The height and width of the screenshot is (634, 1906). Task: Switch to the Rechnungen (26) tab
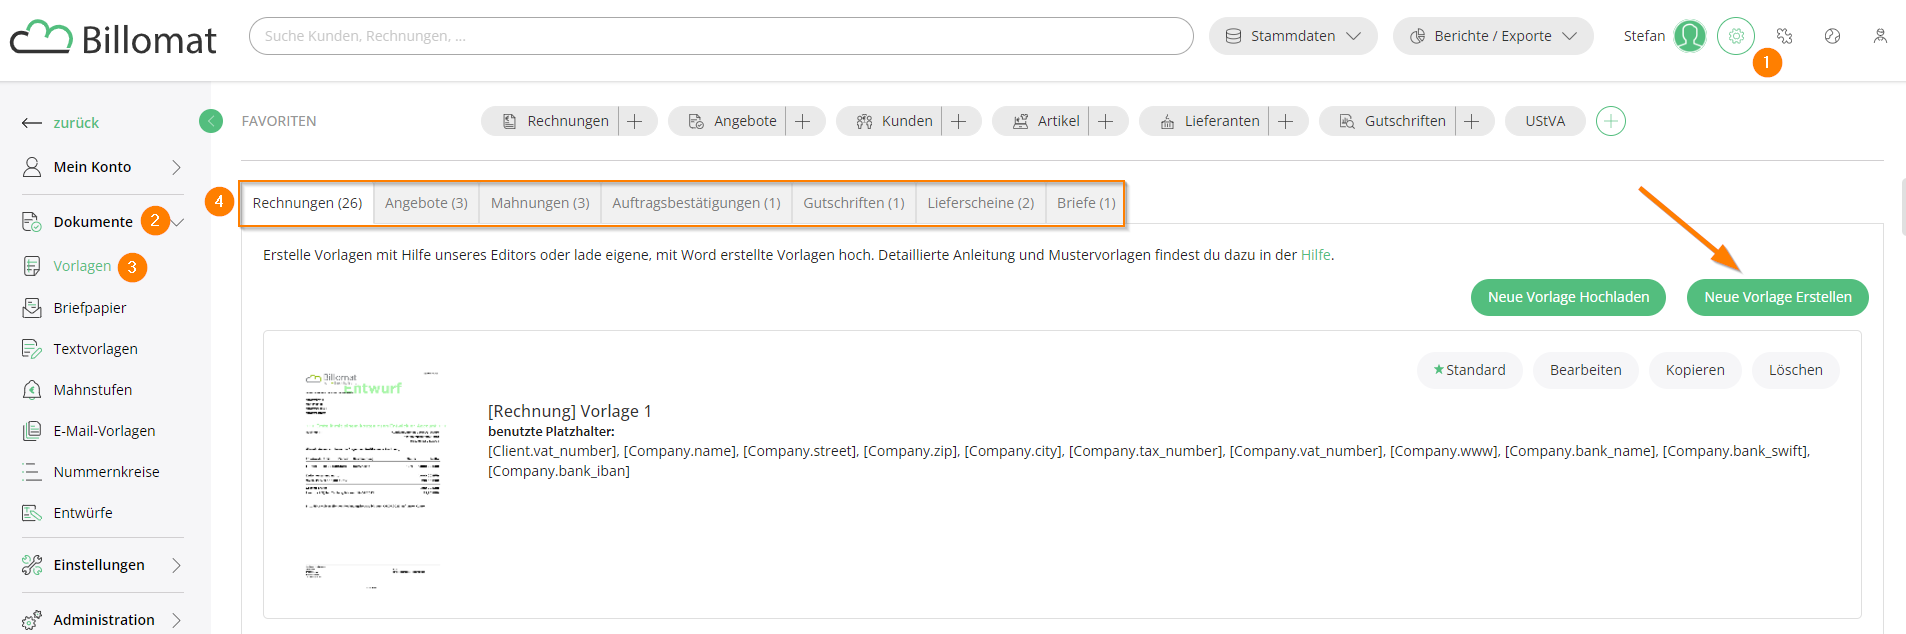307,203
